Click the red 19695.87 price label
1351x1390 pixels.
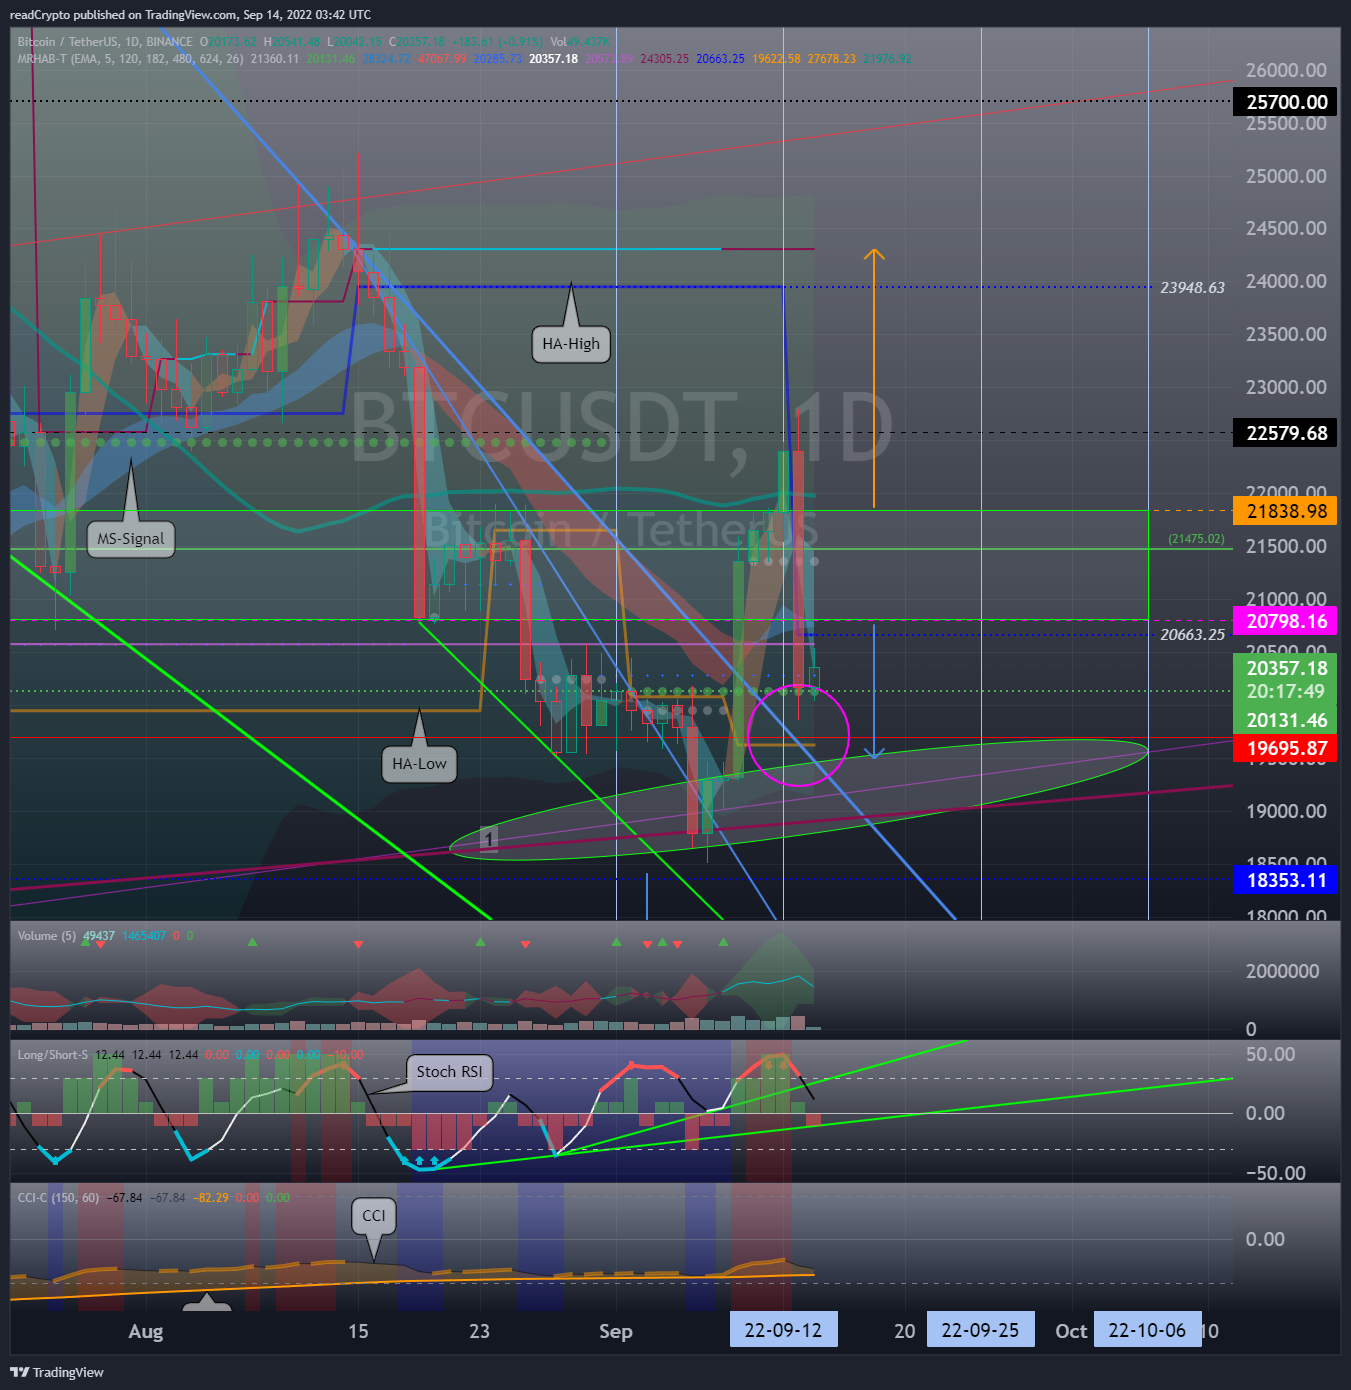pos(1286,748)
